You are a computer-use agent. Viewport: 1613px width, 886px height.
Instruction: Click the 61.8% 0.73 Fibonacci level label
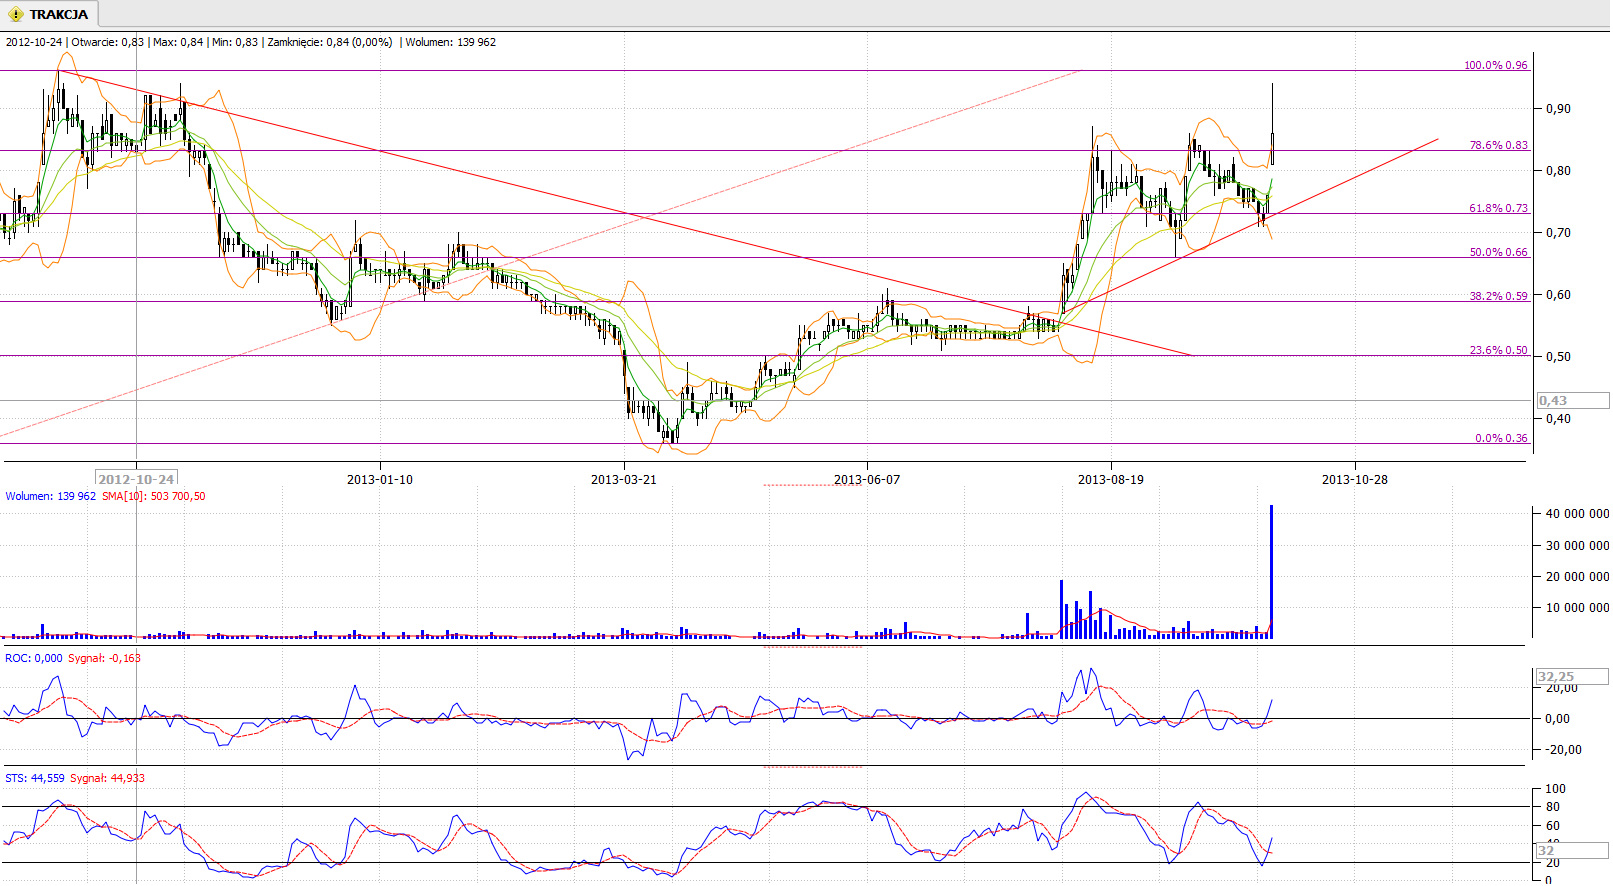tap(1498, 208)
